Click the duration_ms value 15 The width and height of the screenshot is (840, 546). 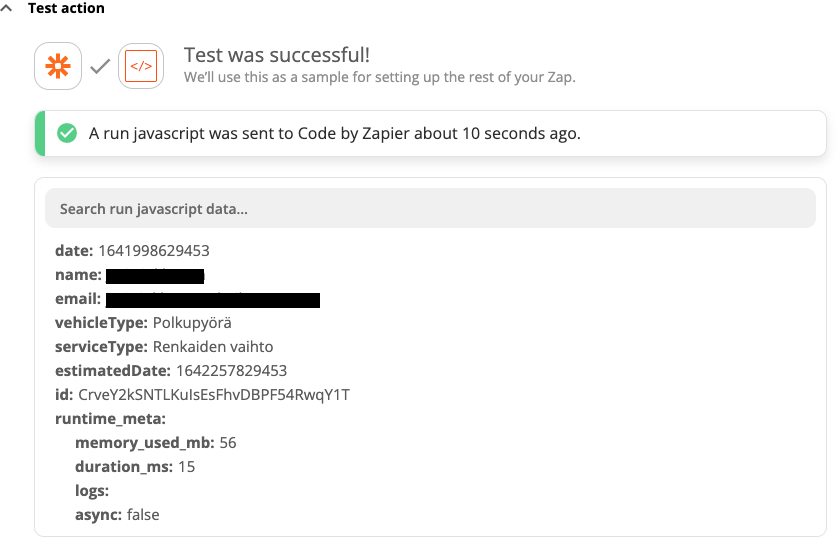point(186,467)
